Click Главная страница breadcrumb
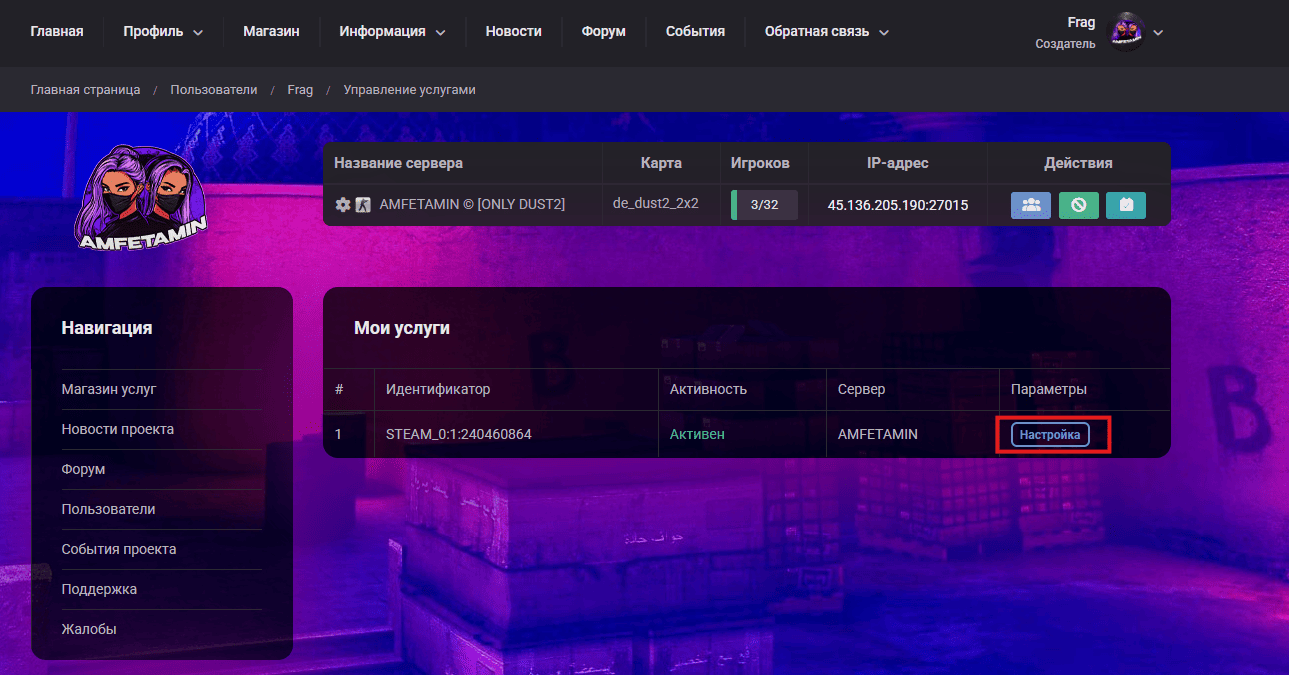Image resolution: width=1289 pixels, height=675 pixels. click(85, 90)
